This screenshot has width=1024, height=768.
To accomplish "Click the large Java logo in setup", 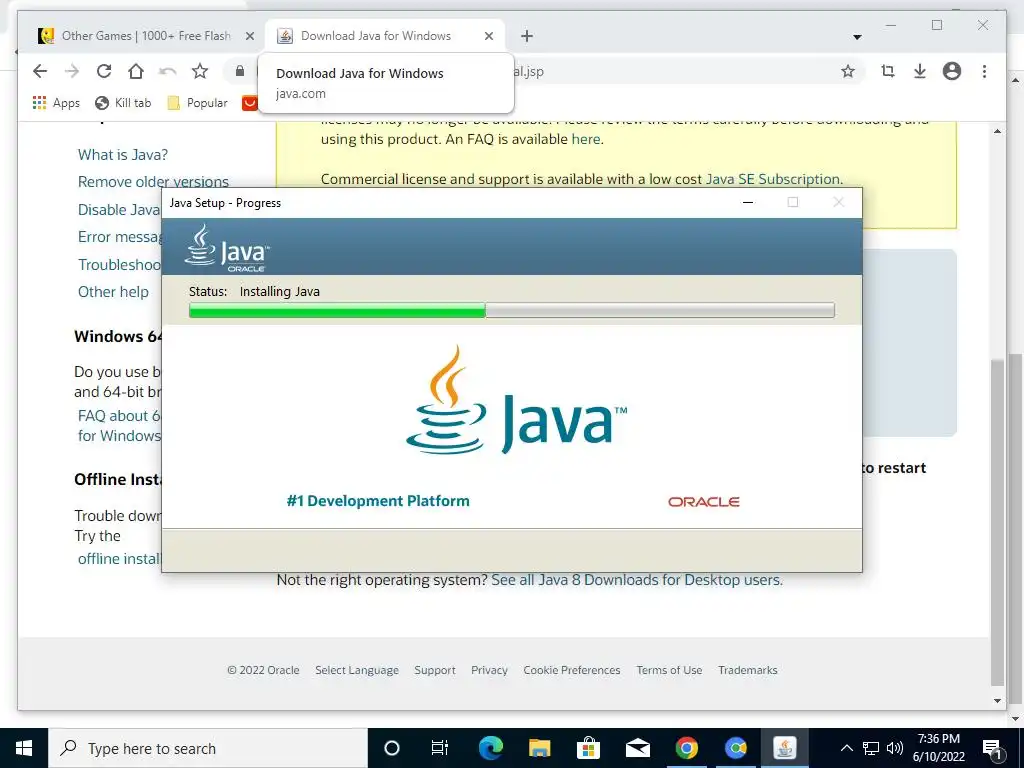I will click(x=516, y=400).
